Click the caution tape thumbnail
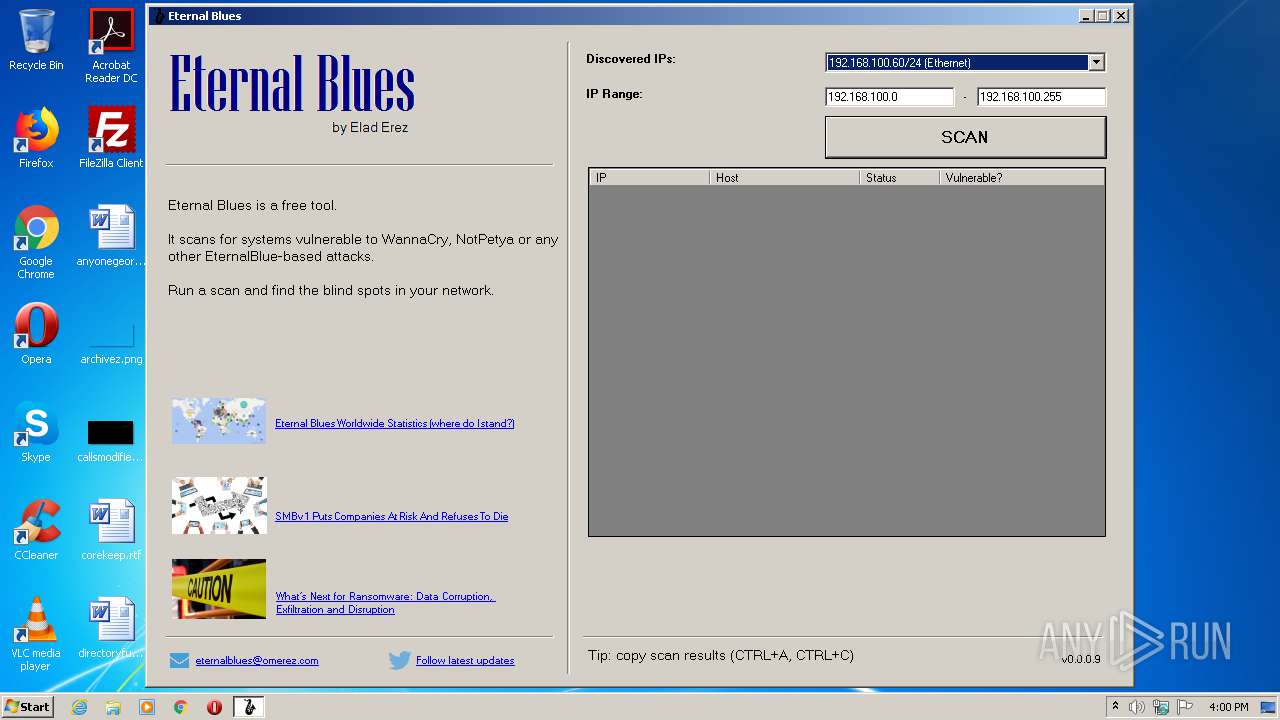Image resolution: width=1280 pixels, height=720 pixels. click(x=219, y=589)
